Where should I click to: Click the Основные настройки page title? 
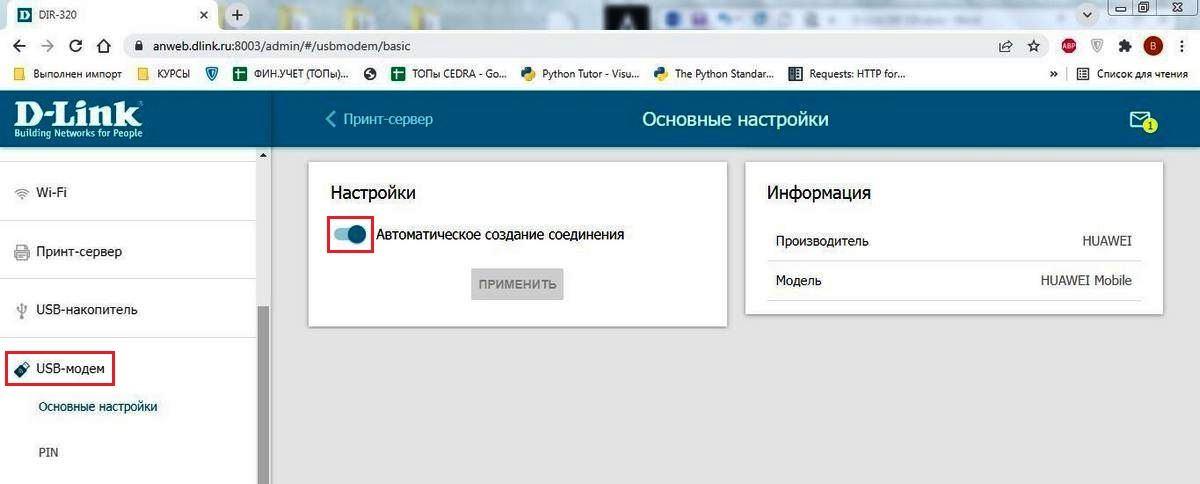(735, 119)
